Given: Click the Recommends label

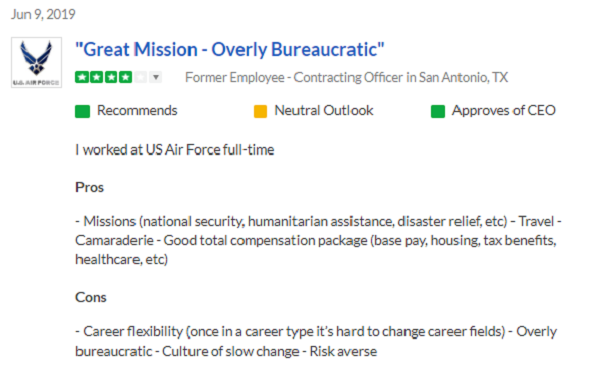Looking at the screenshot, I should tap(137, 111).
